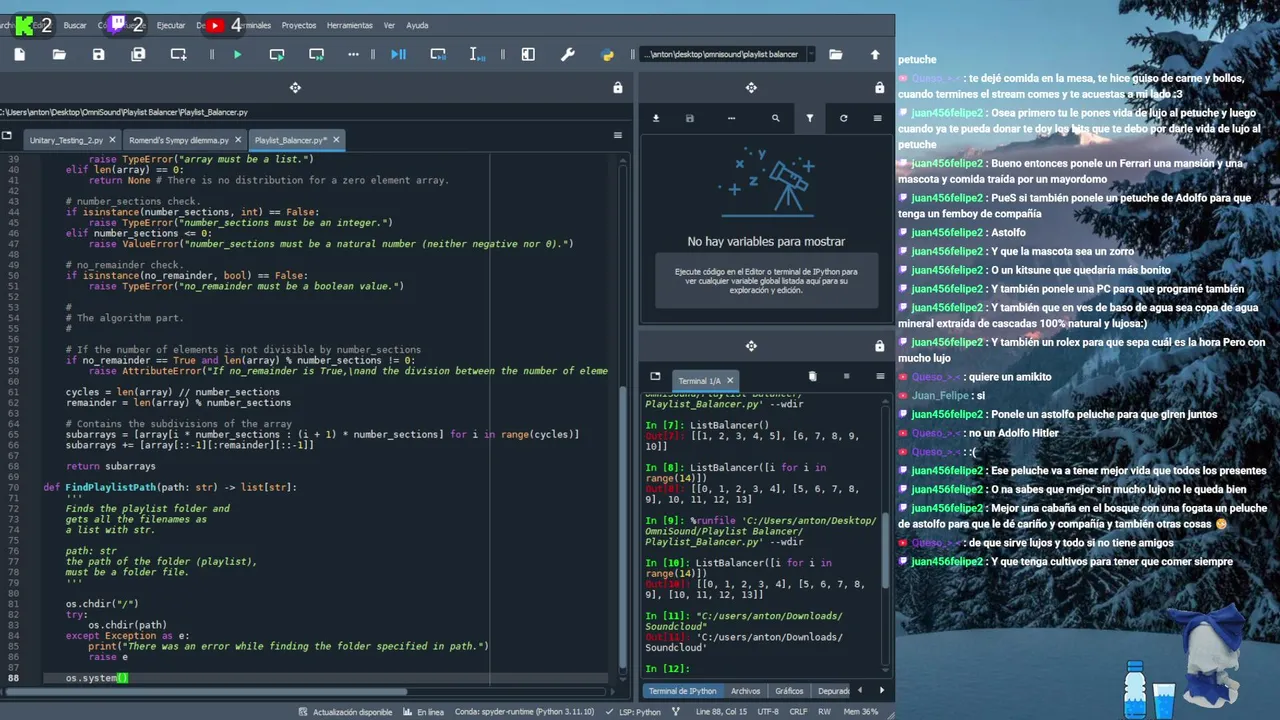This screenshot has height=720, width=1280.
Task: Show earlier pane tabs with left arrow
Action: tap(860, 690)
